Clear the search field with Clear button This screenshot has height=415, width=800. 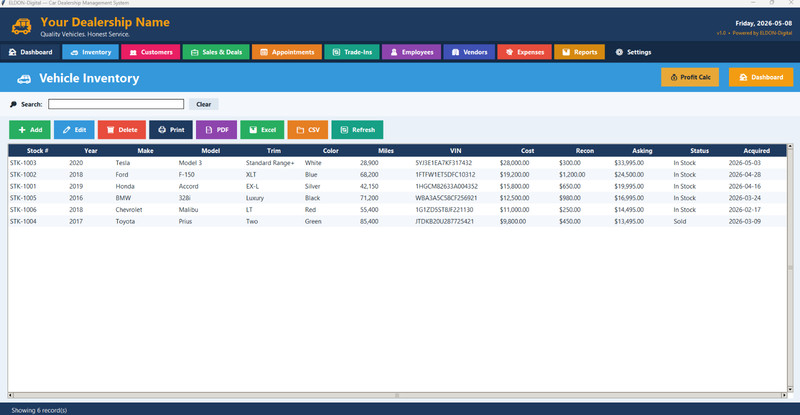click(204, 104)
